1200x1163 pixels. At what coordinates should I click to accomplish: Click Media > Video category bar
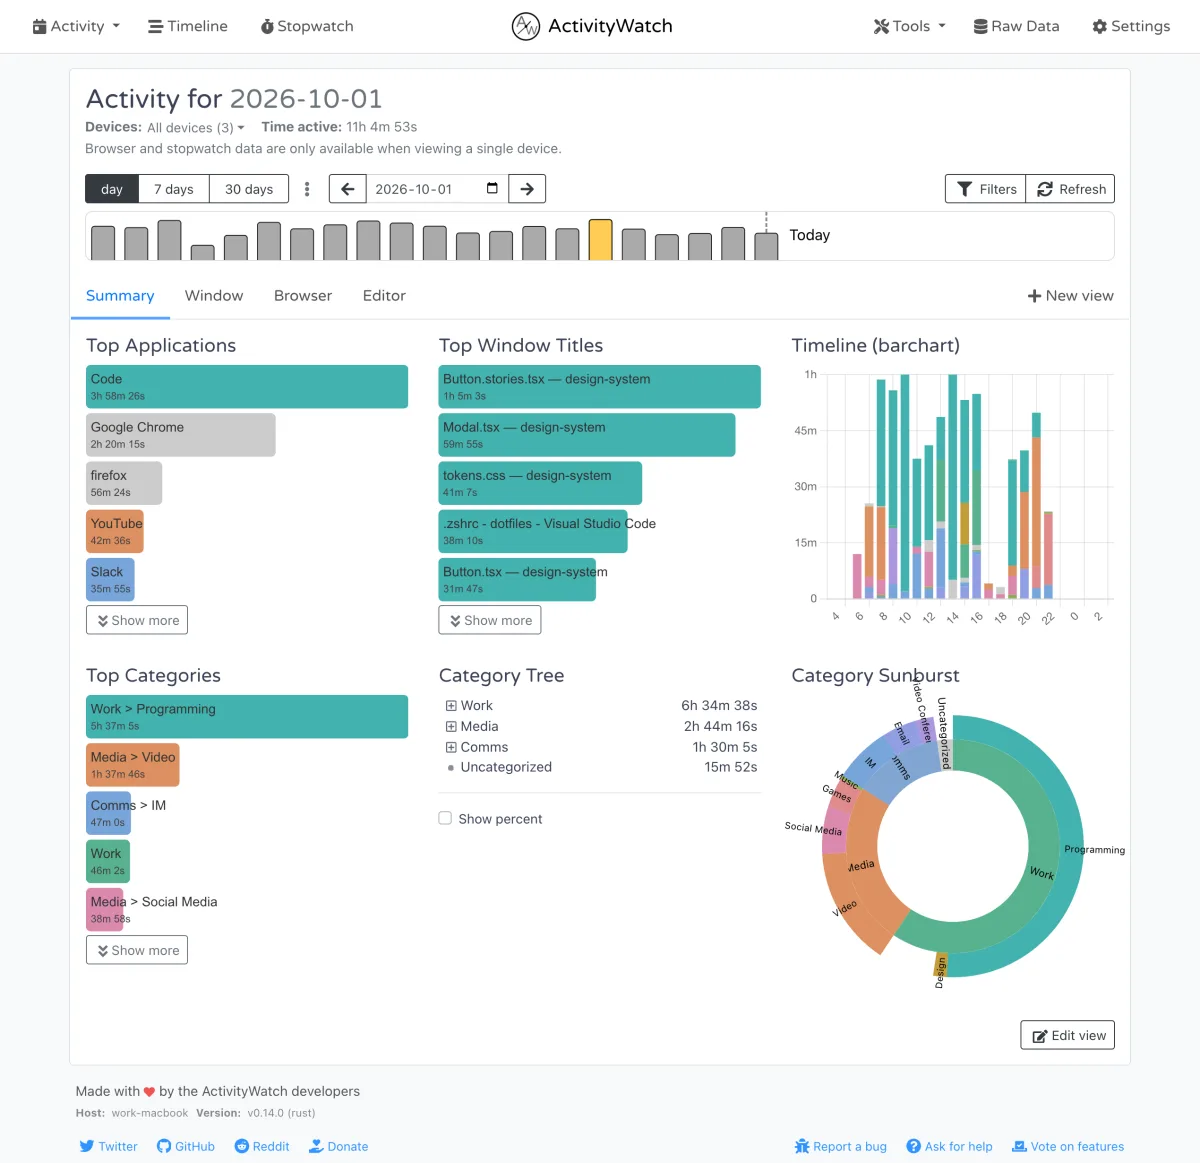pyautogui.click(x=133, y=765)
